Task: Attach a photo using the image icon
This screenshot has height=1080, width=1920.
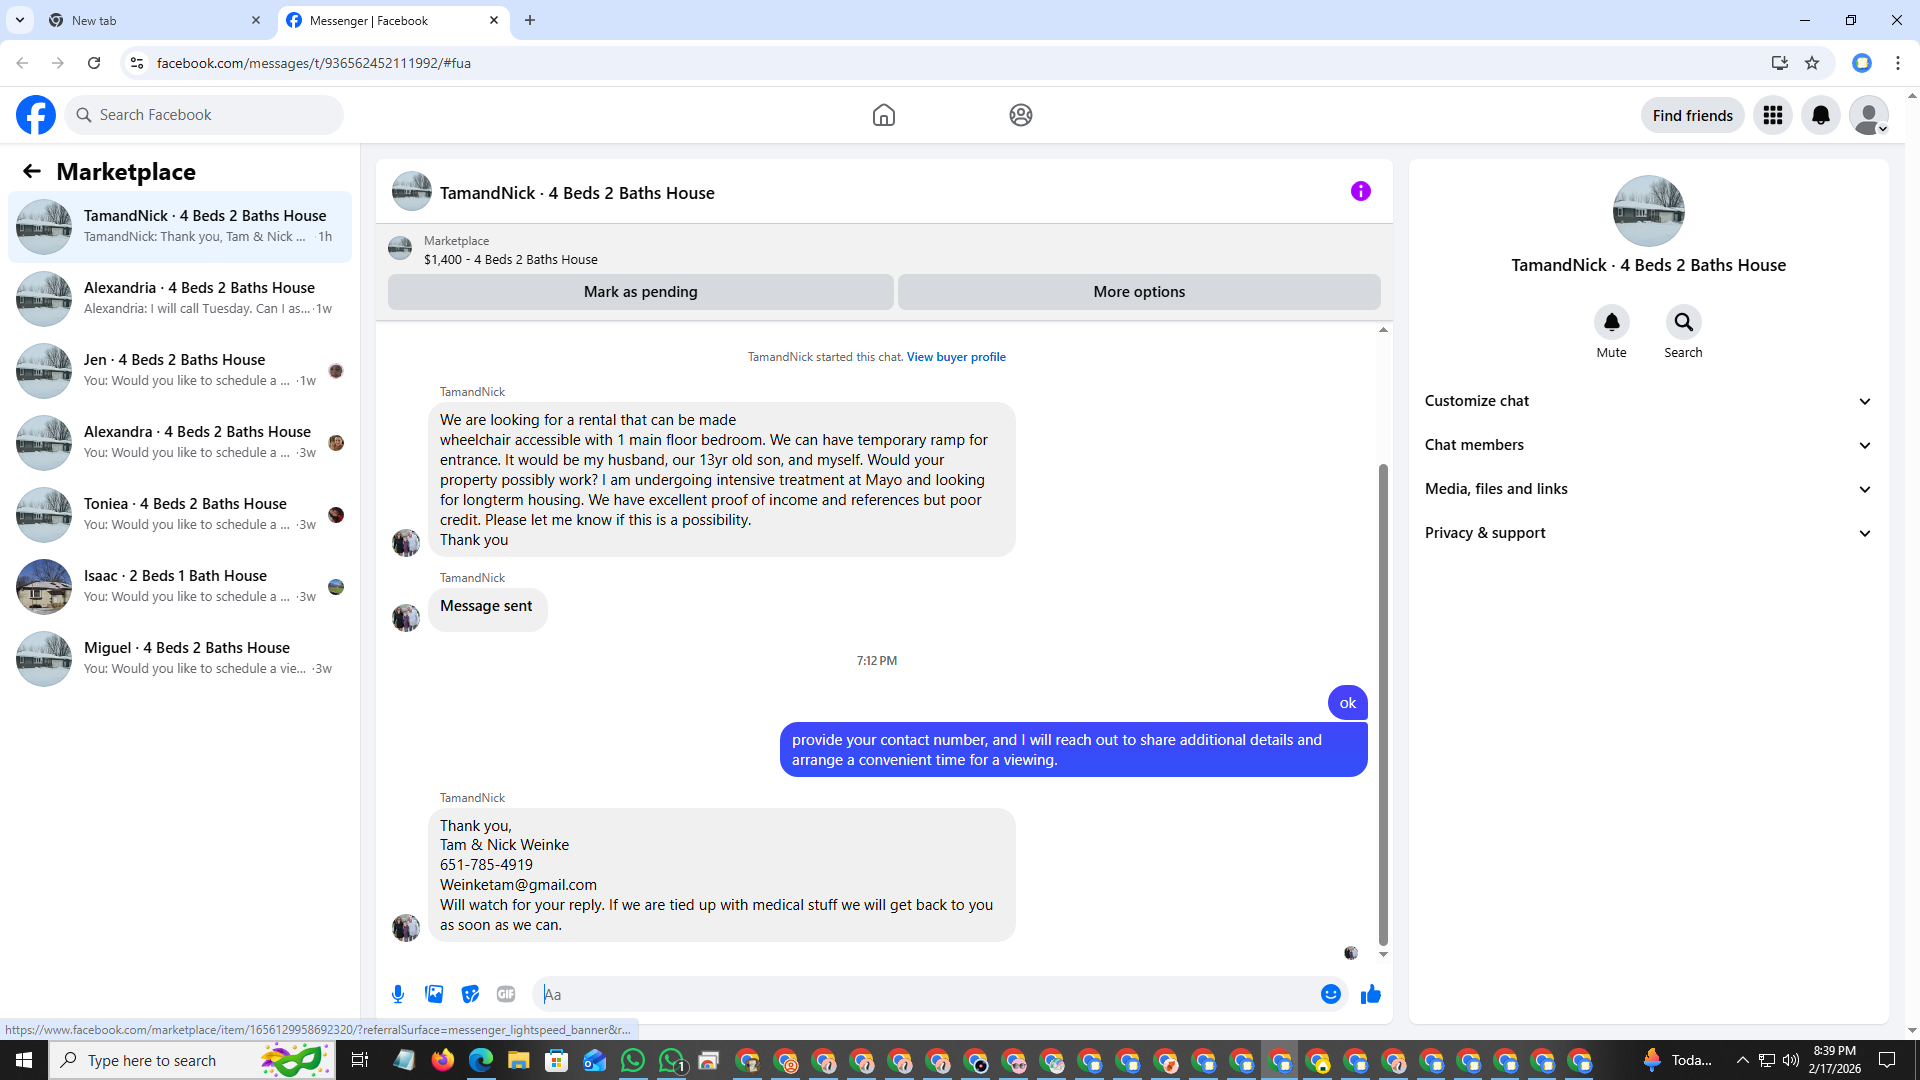Action: pyautogui.click(x=434, y=994)
